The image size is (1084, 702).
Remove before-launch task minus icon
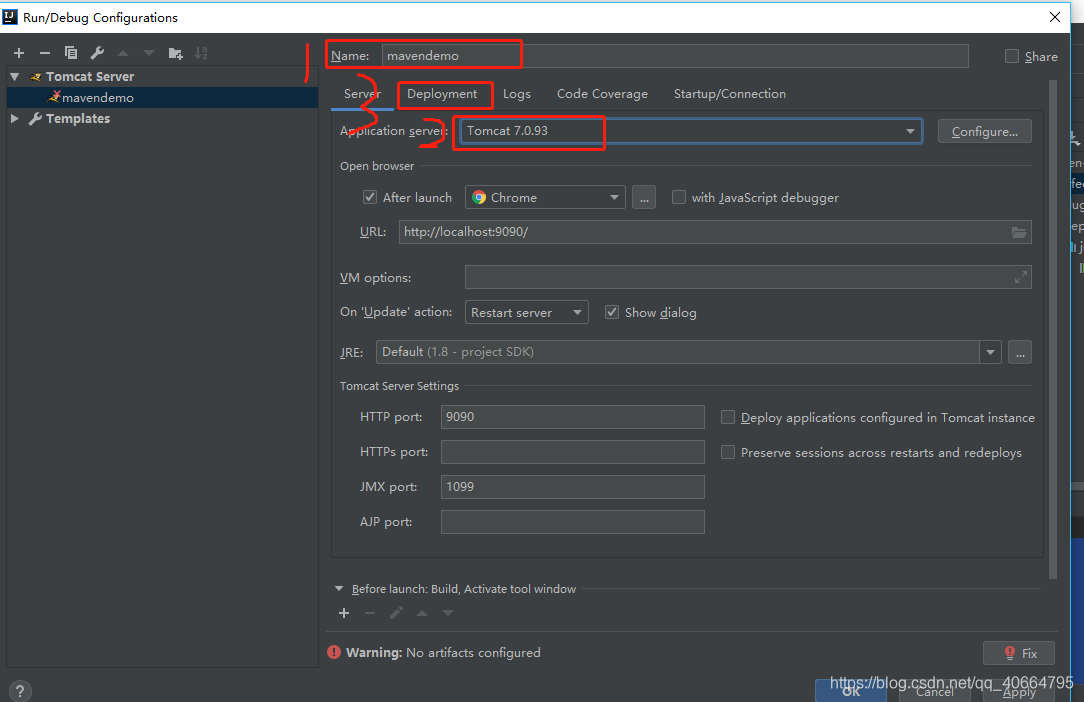pos(370,613)
